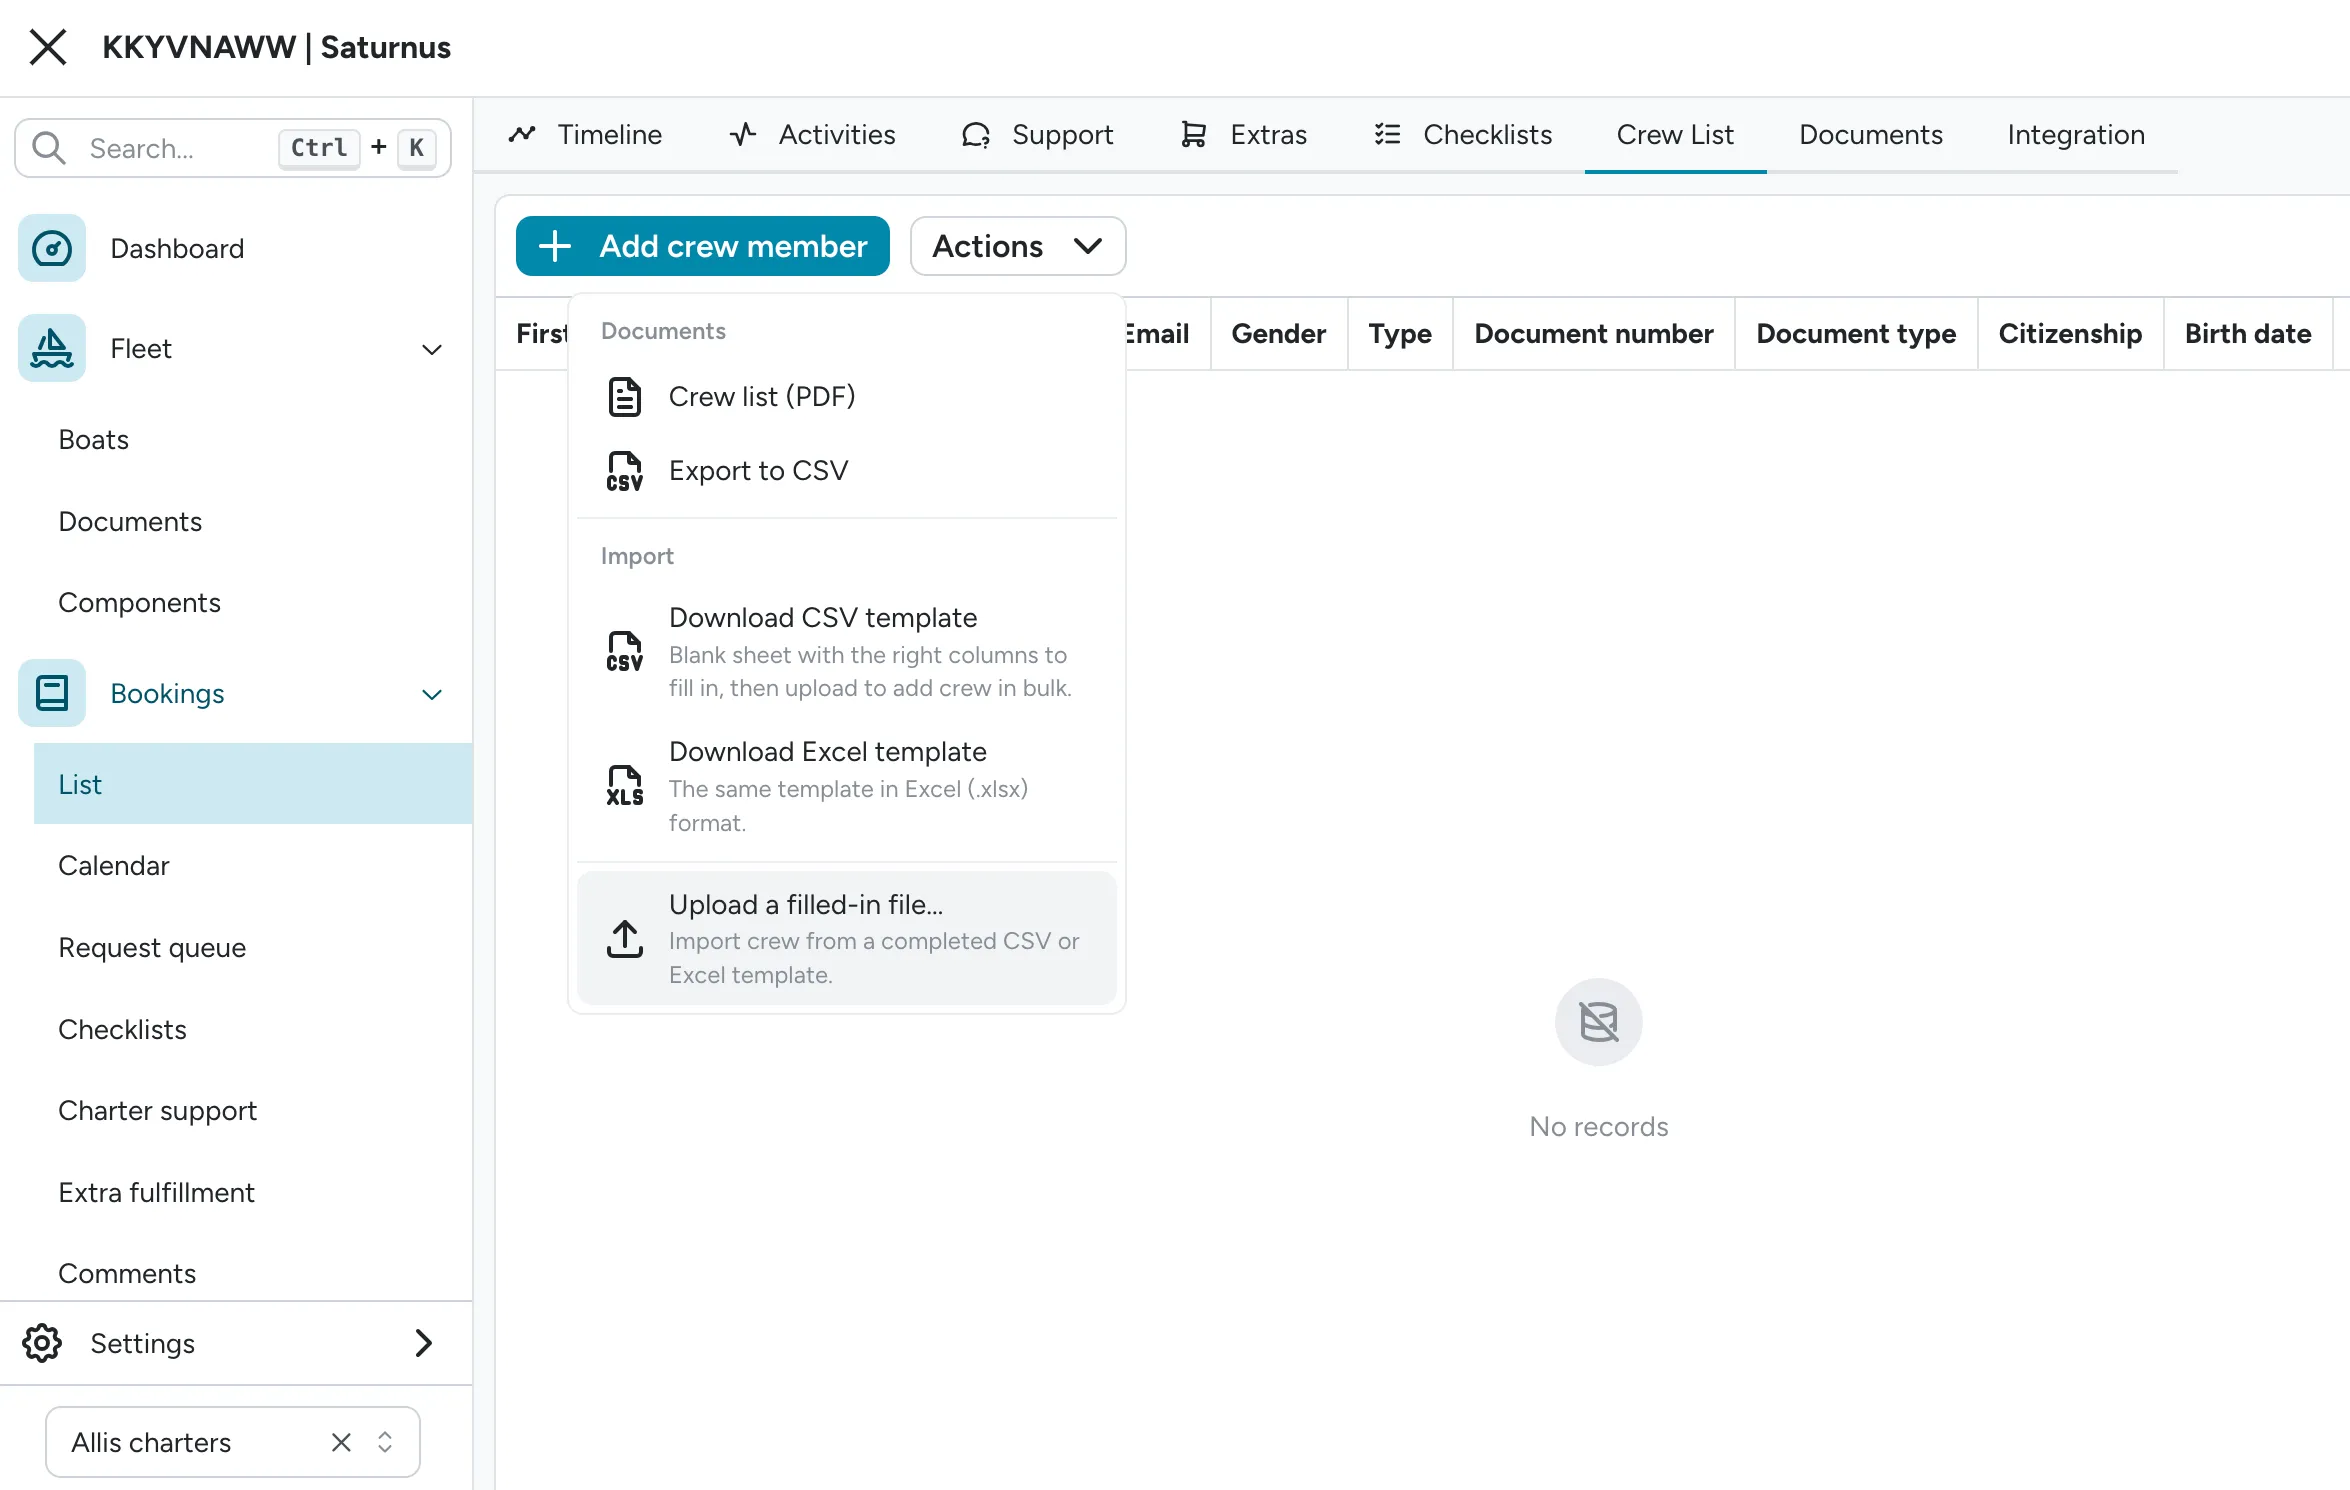Switch to the Timeline tab
The height and width of the screenshot is (1490, 2350).
(585, 135)
